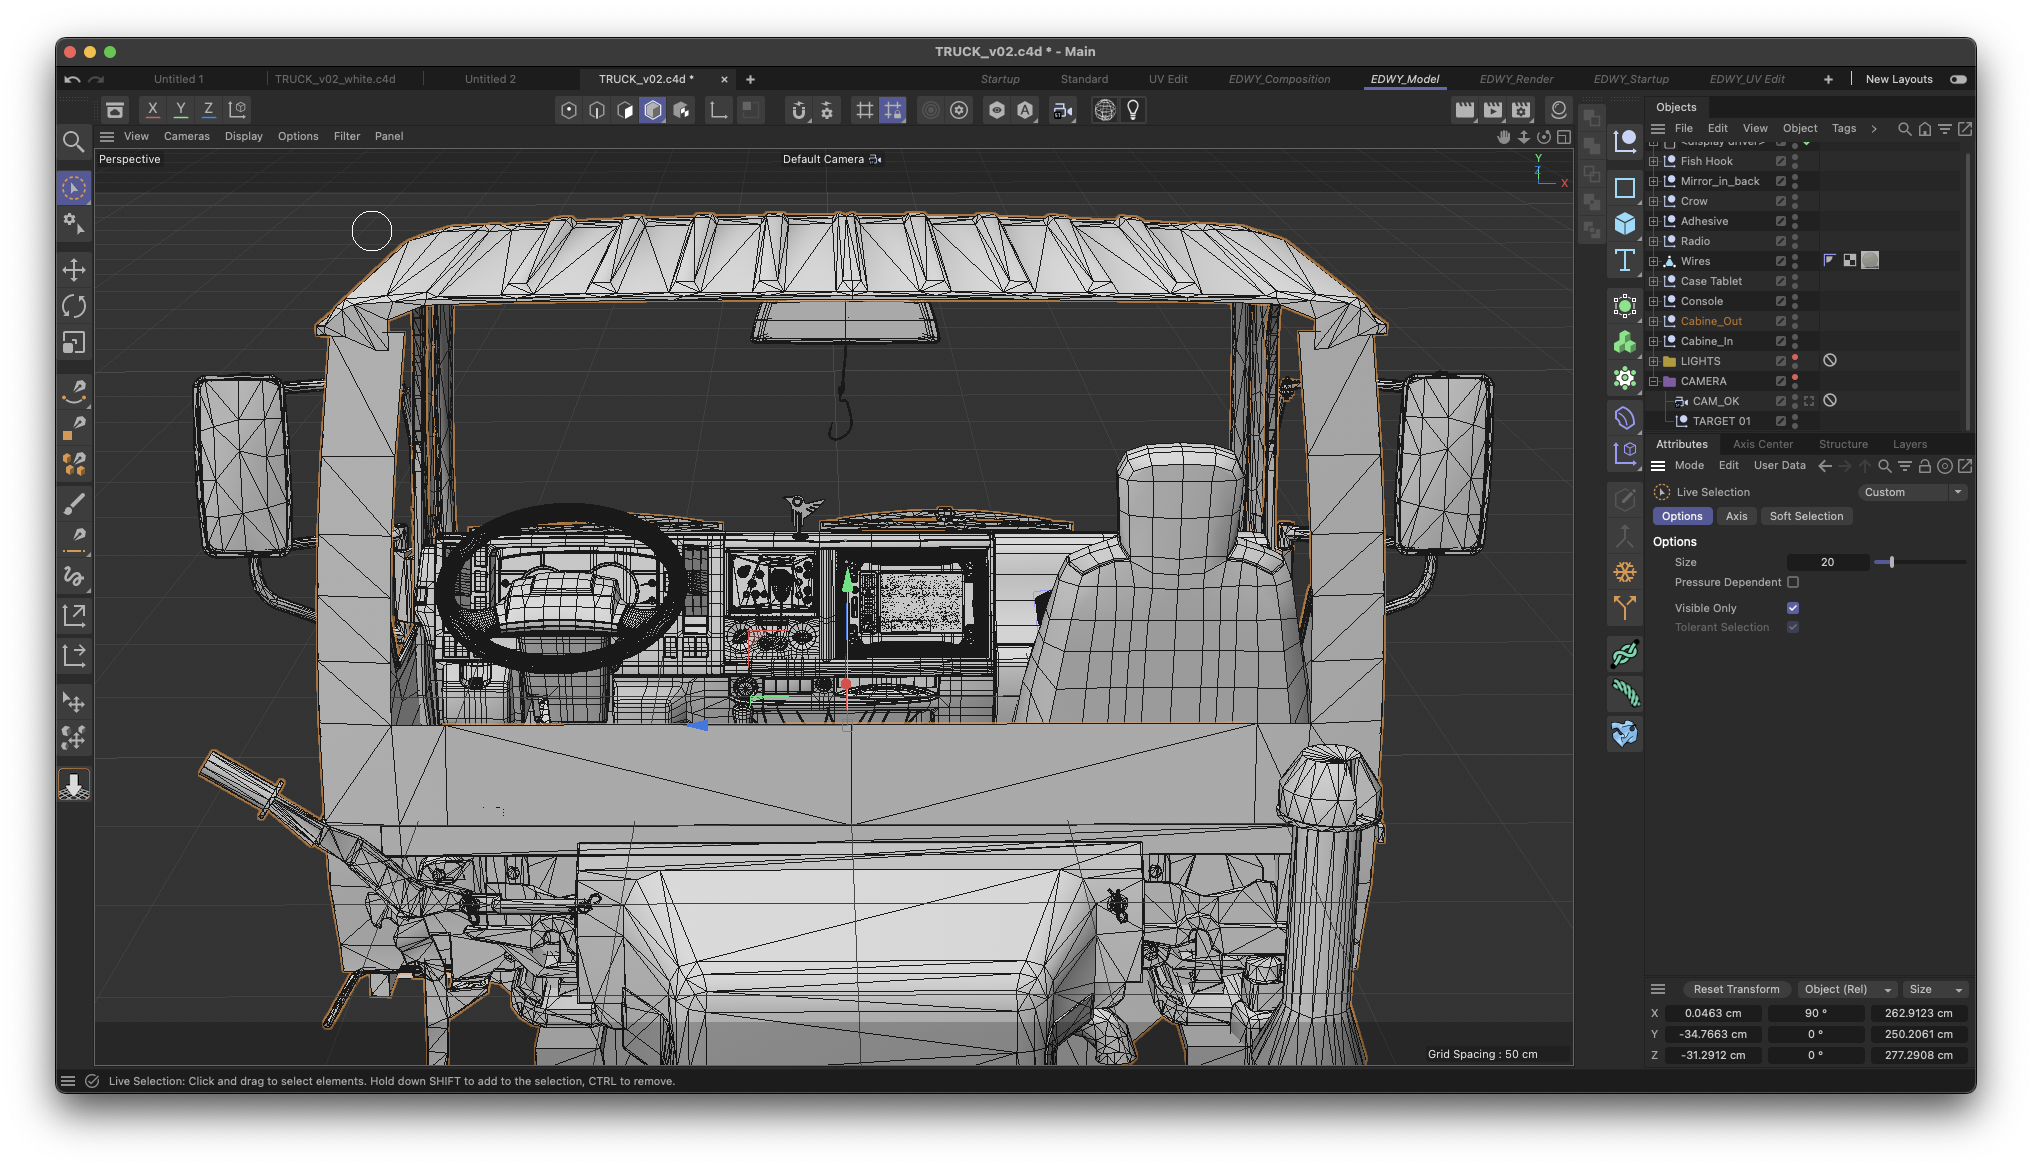Toggle X axis lock in toolbar
Image resolution: width=2032 pixels, height=1167 pixels.
coord(152,109)
